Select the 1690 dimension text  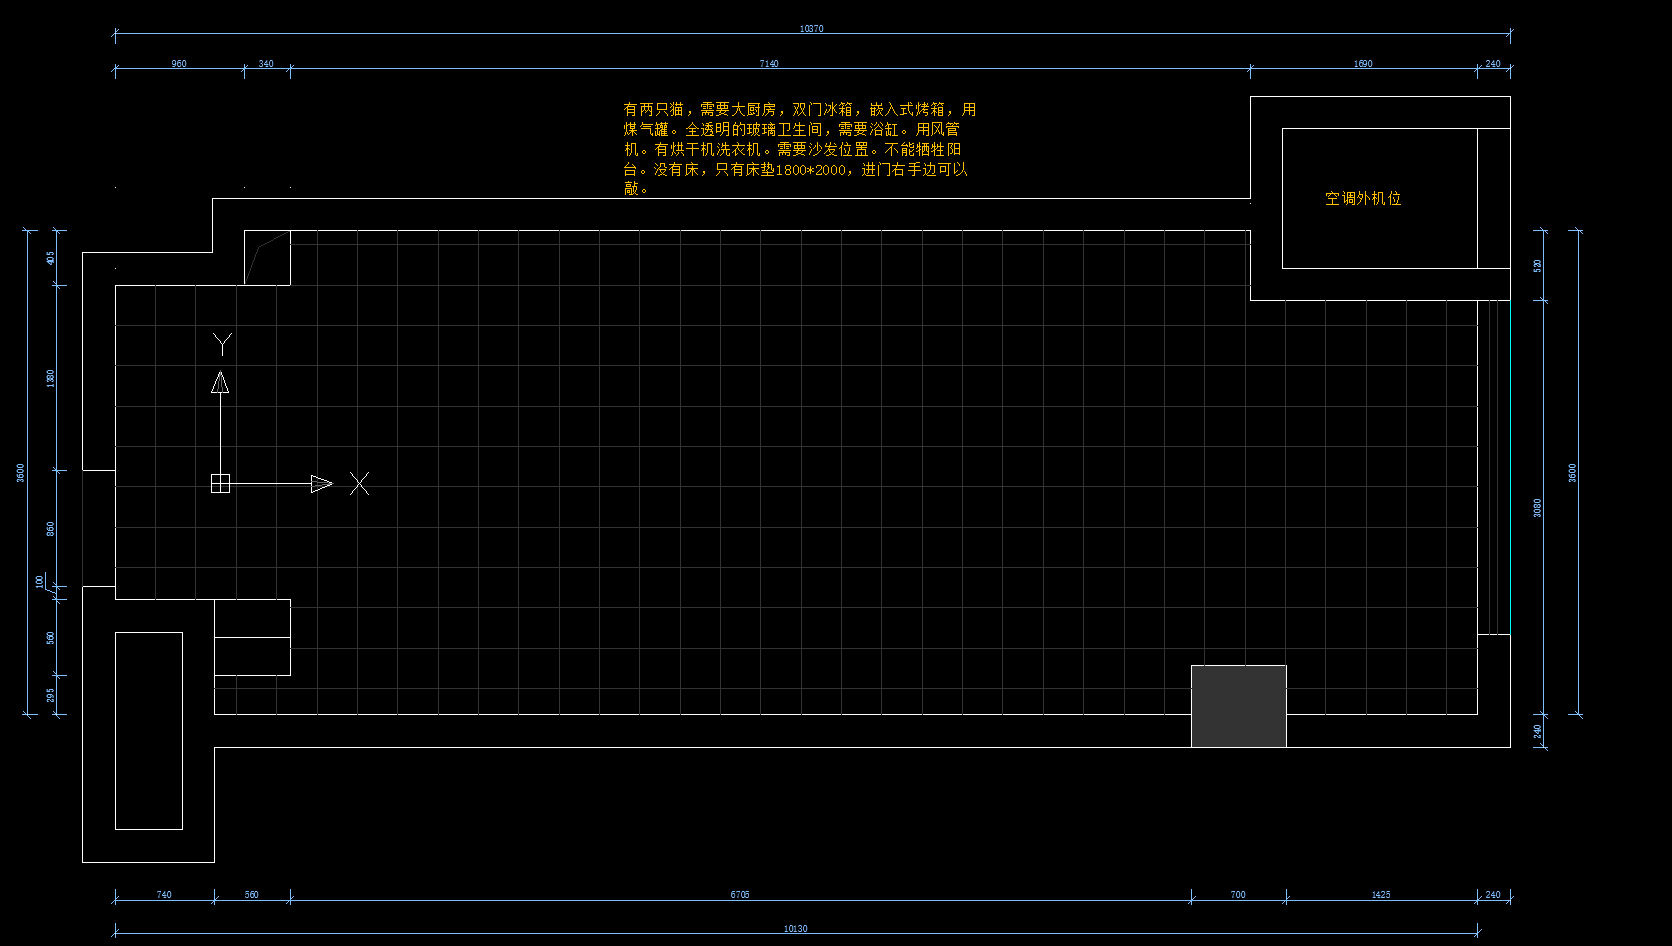[x=1363, y=64]
